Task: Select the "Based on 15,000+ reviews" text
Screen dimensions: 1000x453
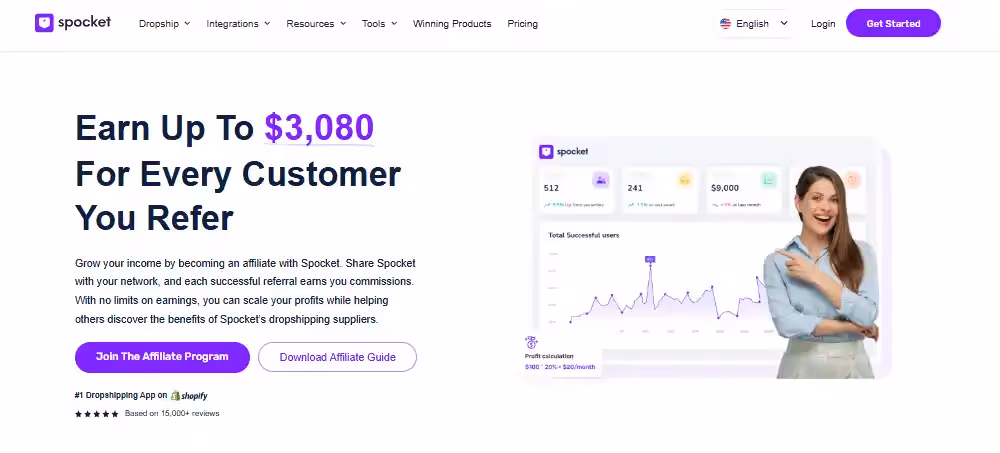Action: coord(172,413)
